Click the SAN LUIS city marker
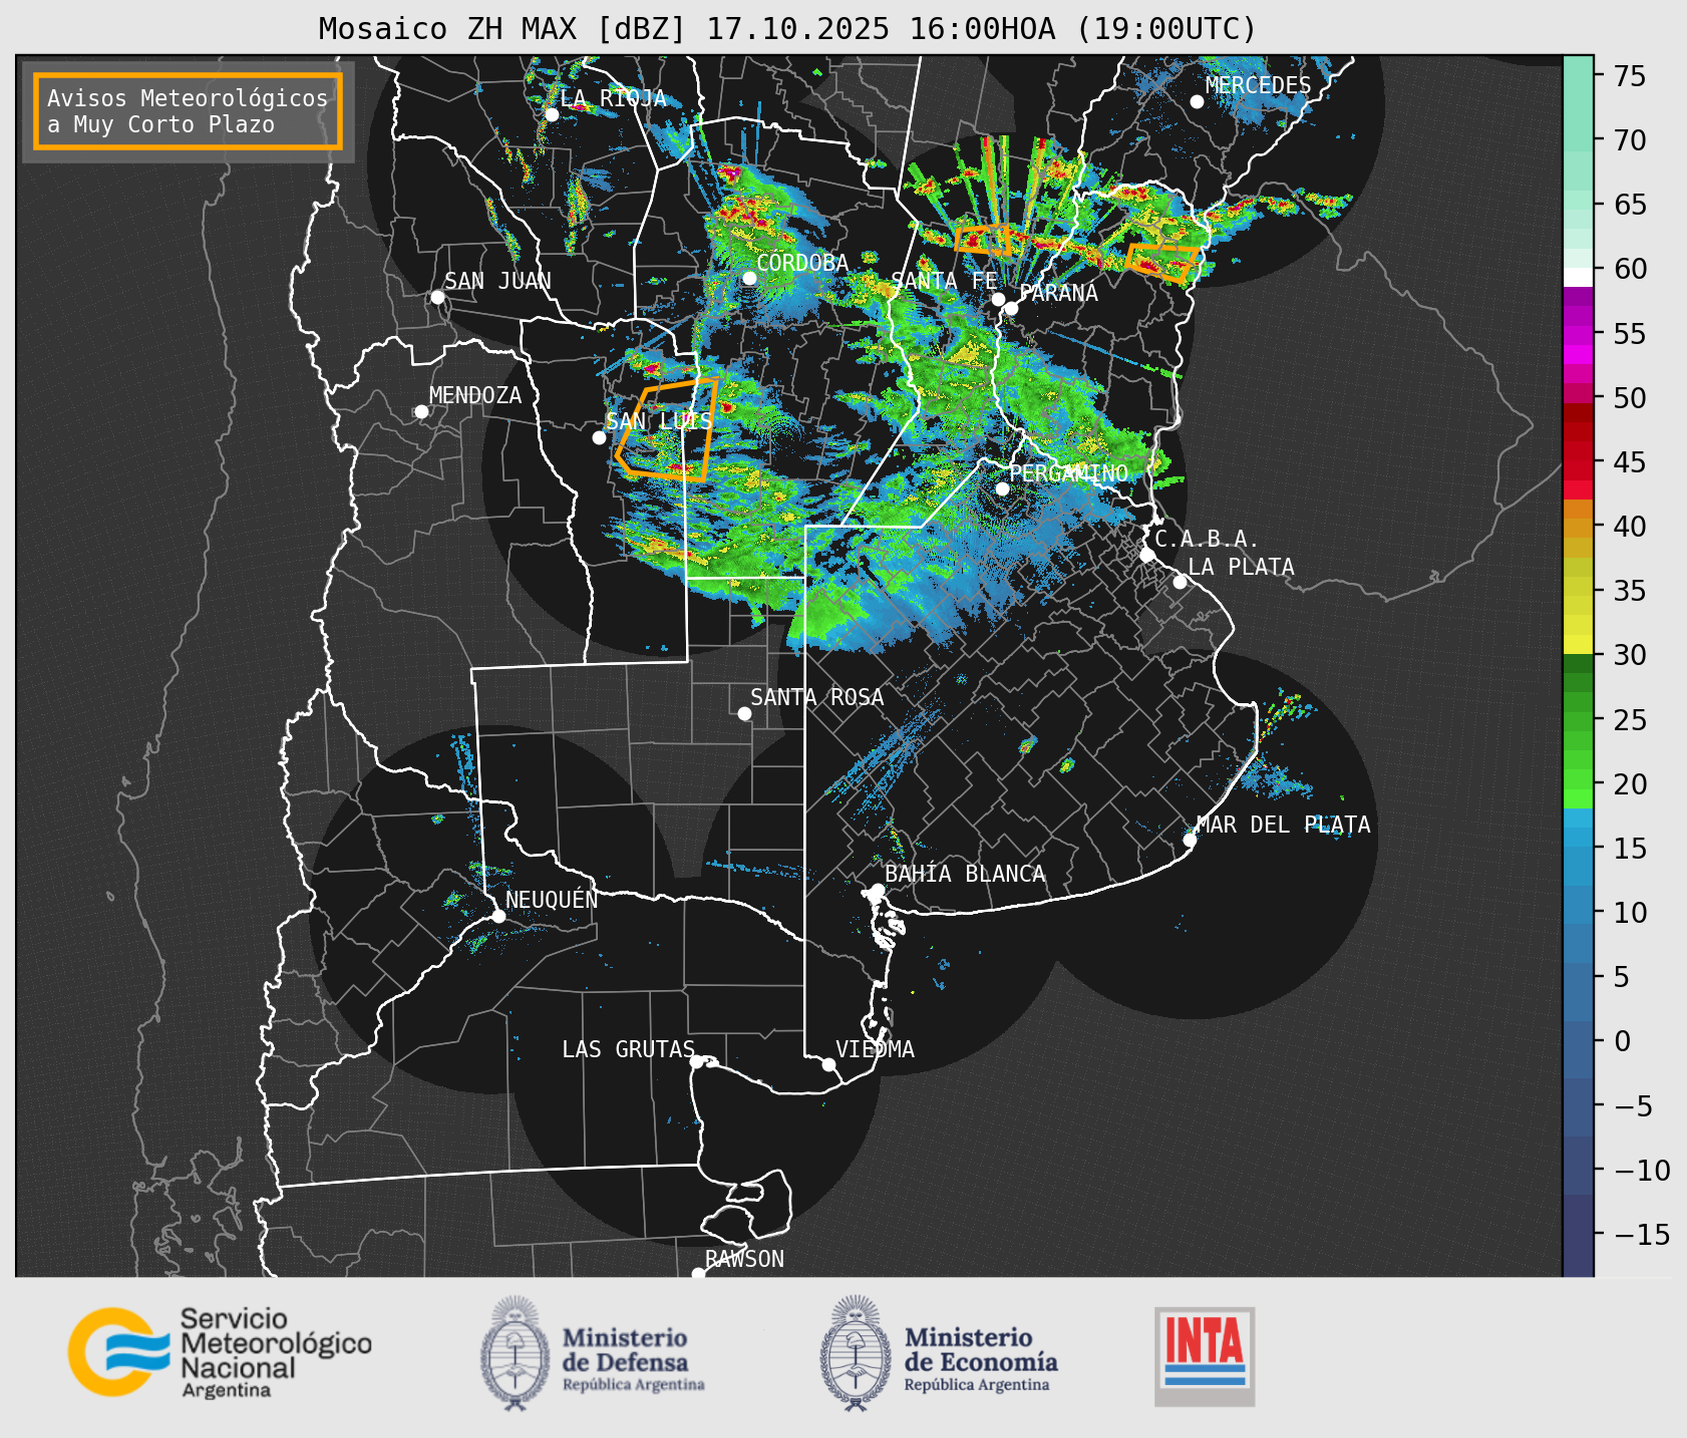1687x1438 pixels. click(599, 437)
